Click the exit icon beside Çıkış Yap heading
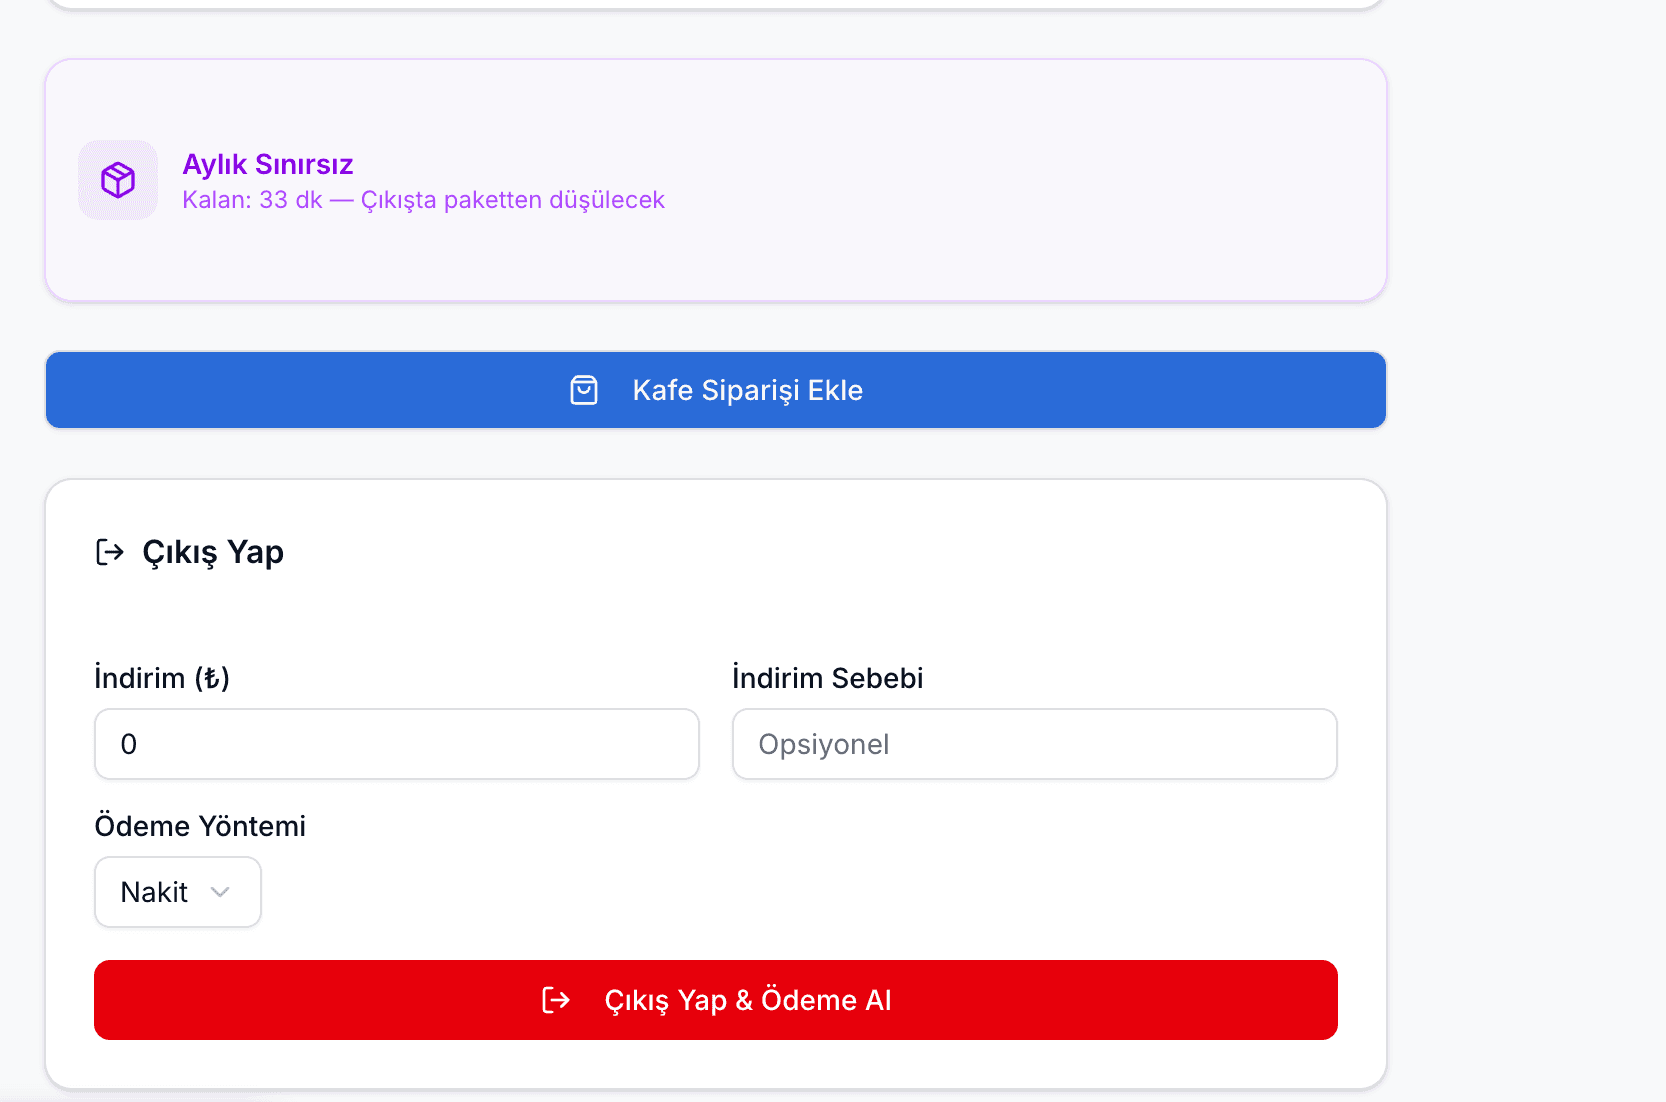Screen dimensions: 1666x1102 109,552
